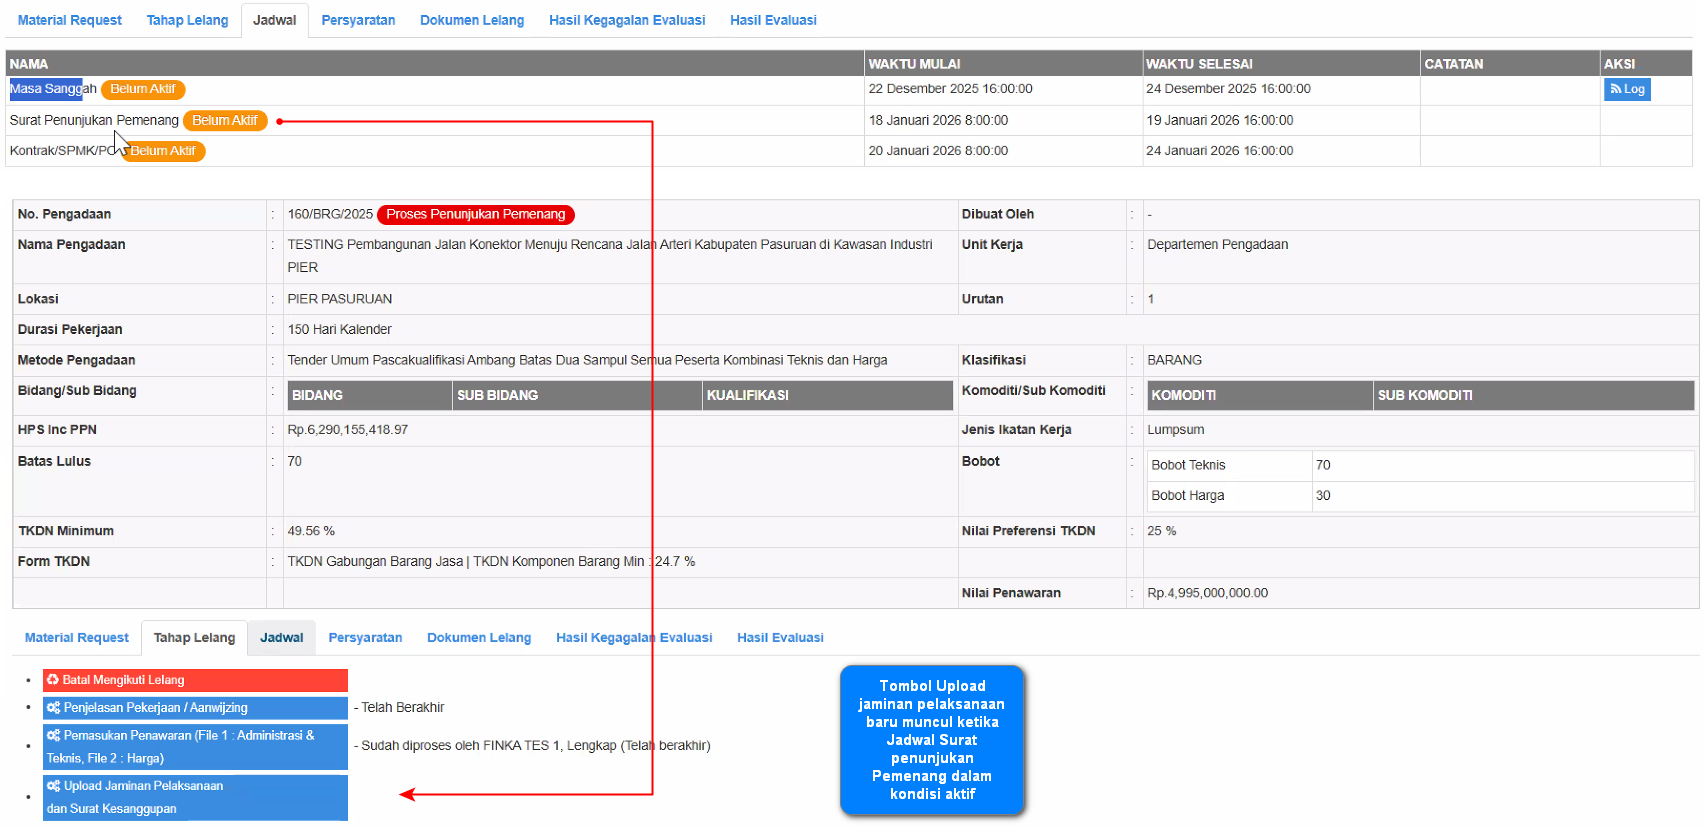Open the lower Material Request tab

[x=77, y=638]
